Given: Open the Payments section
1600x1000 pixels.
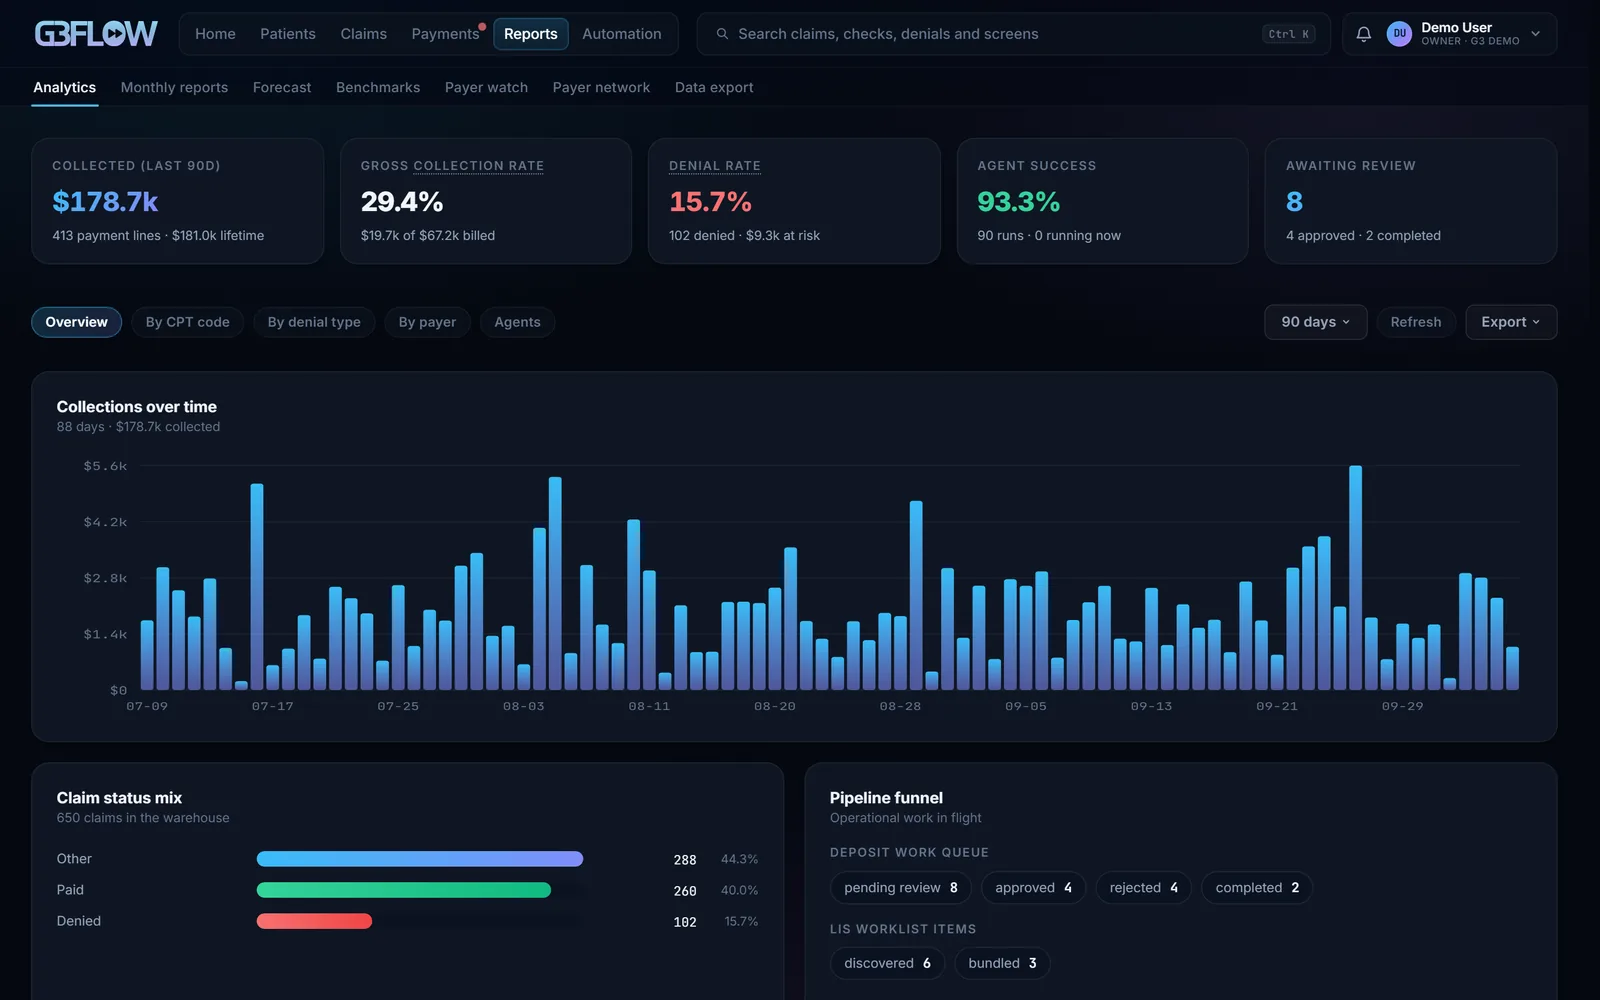Looking at the screenshot, I should click(446, 34).
